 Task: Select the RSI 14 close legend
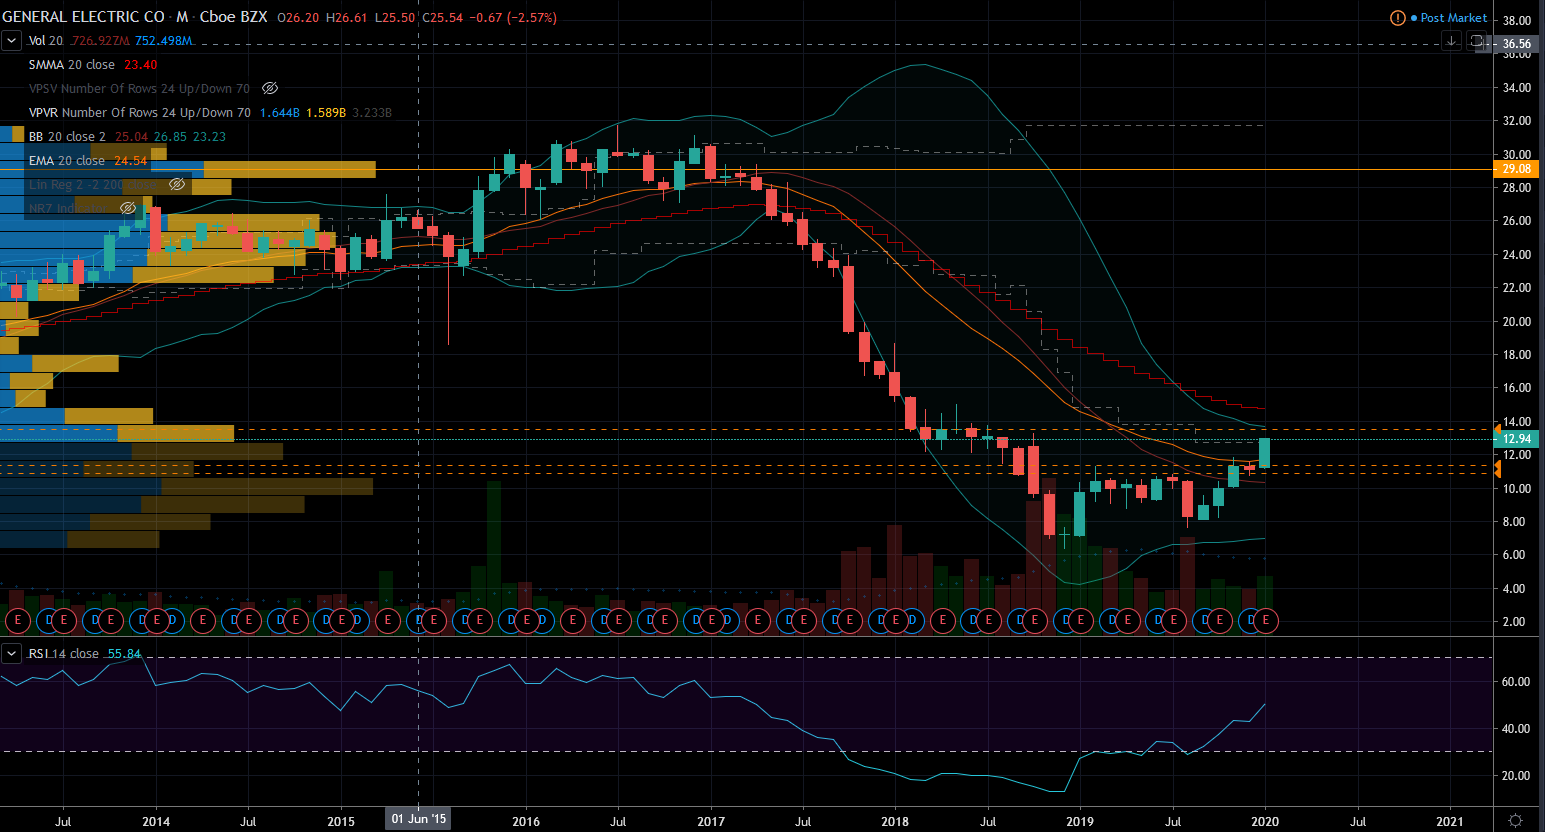(64, 654)
